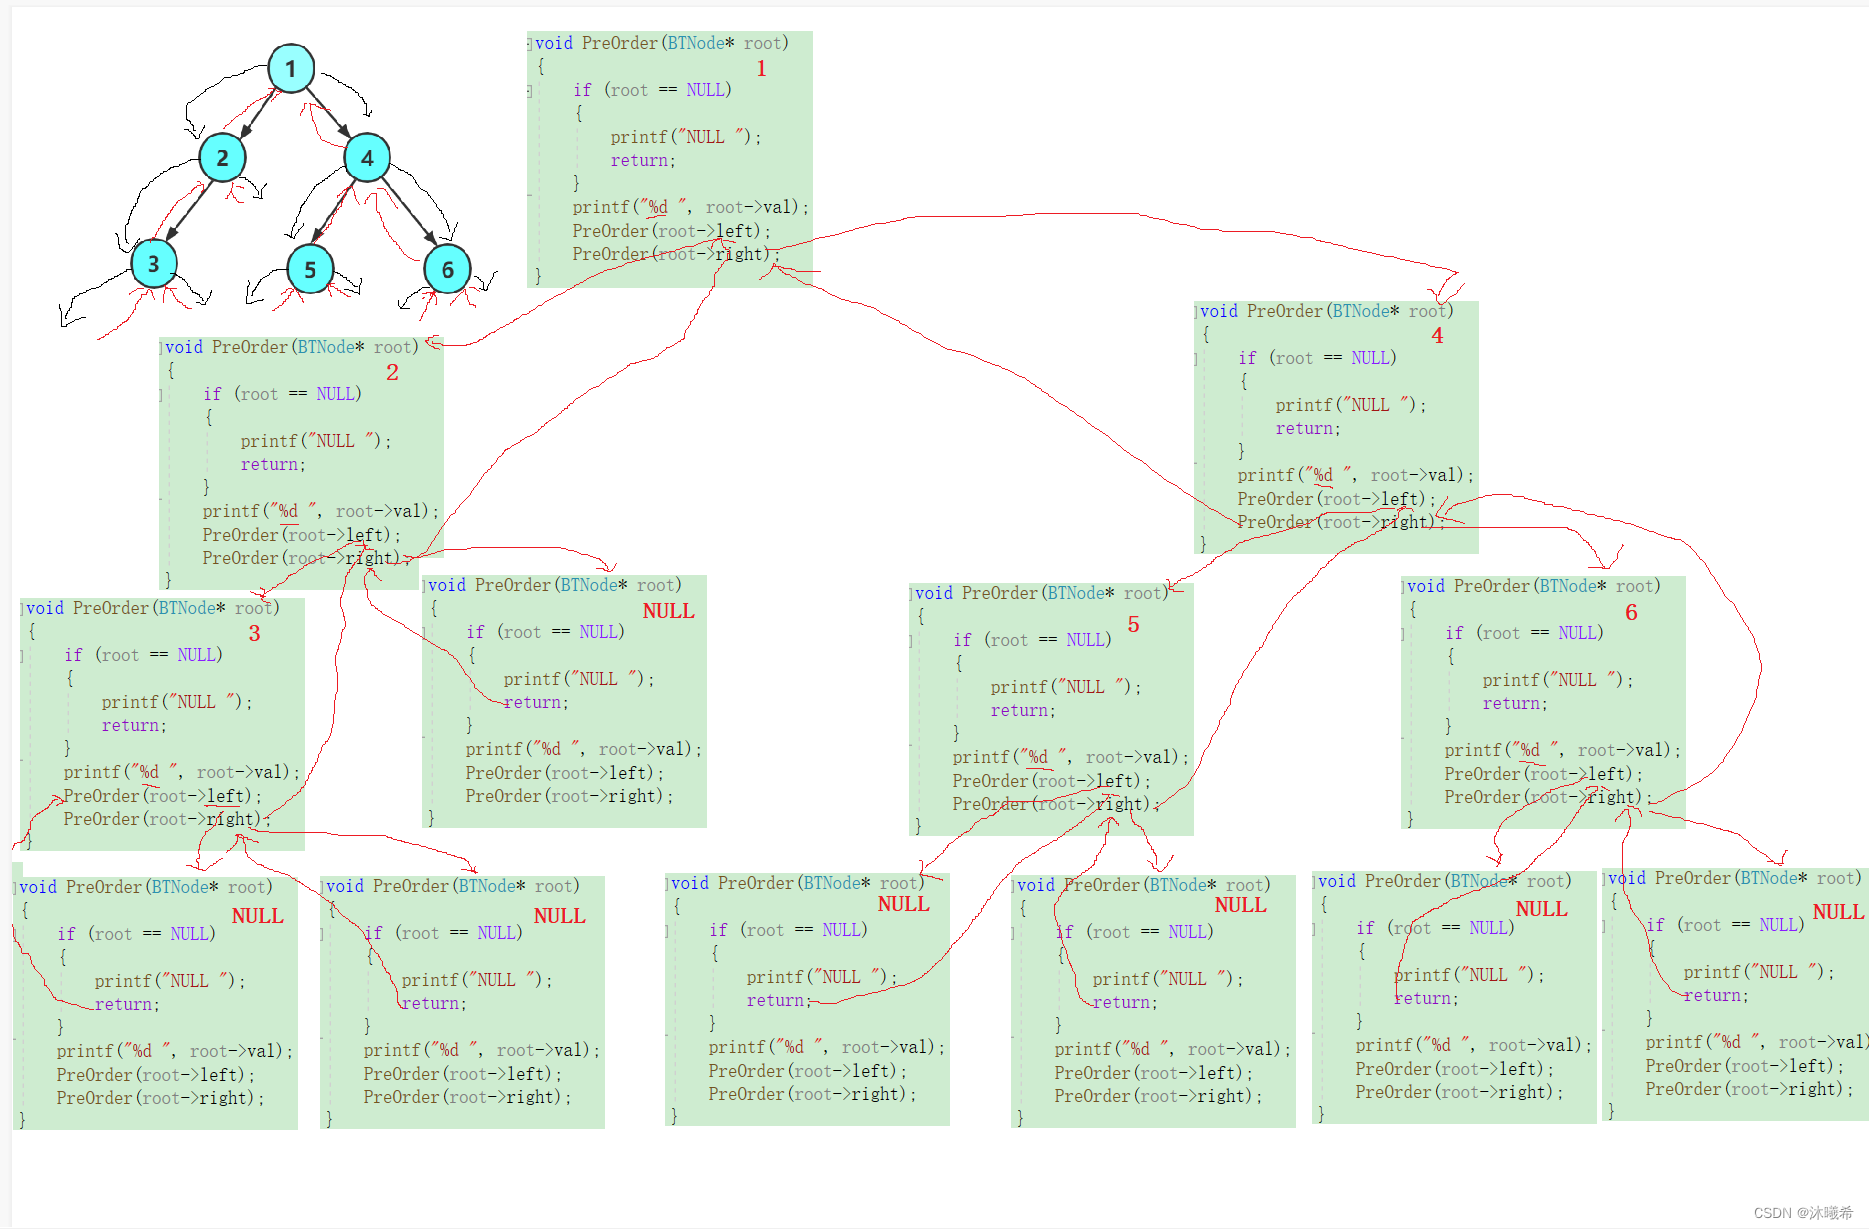The image size is (1869, 1229).
Task: Click tree node 1 at the root
Action: 291,69
